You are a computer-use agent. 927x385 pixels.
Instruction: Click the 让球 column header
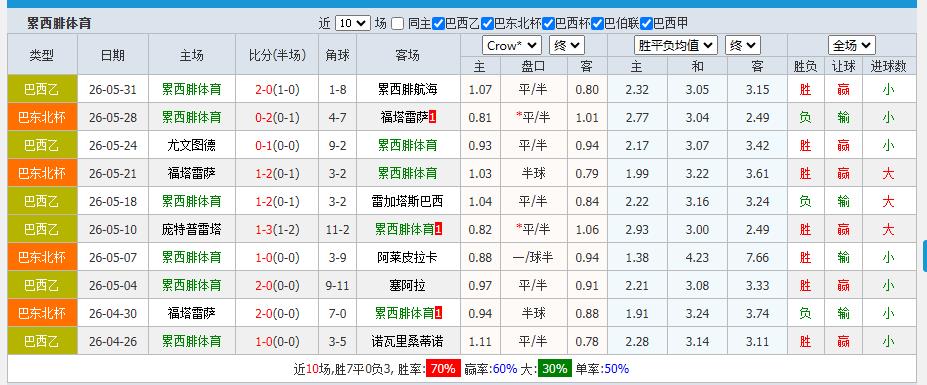843,66
